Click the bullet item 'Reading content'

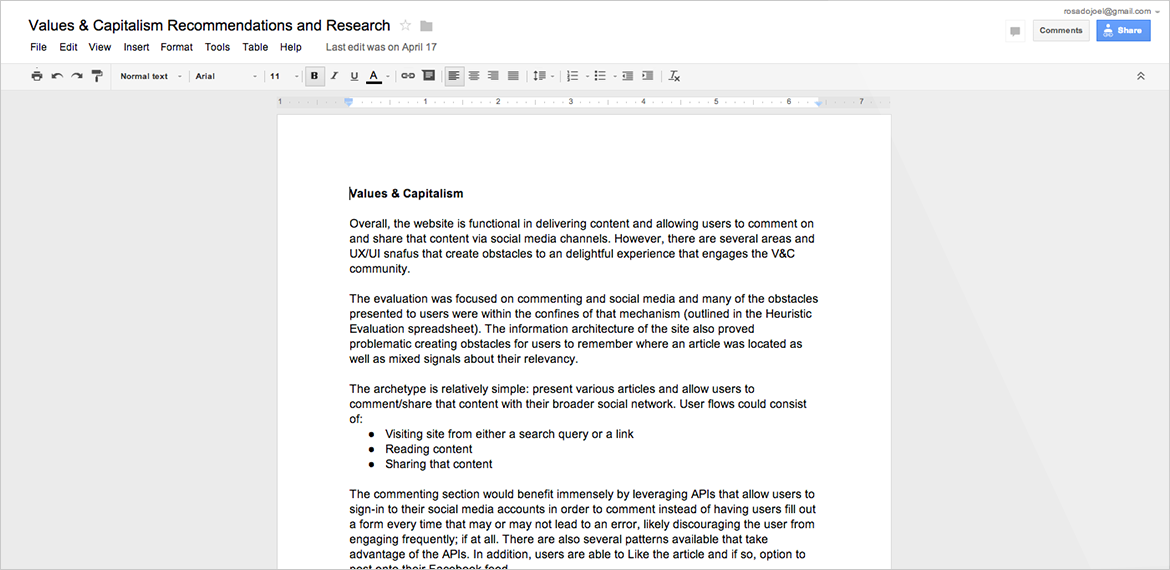tap(428, 449)
